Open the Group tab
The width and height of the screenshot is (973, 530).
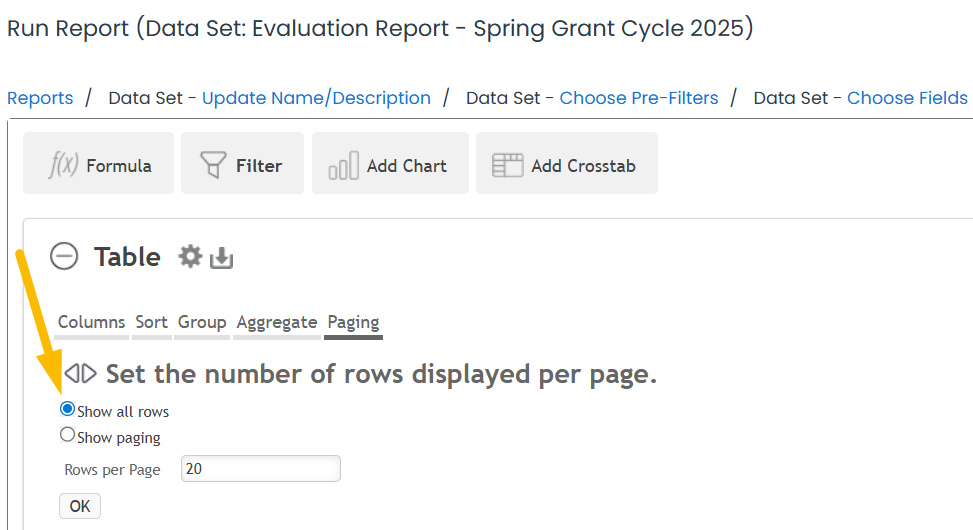pos(202,323)
